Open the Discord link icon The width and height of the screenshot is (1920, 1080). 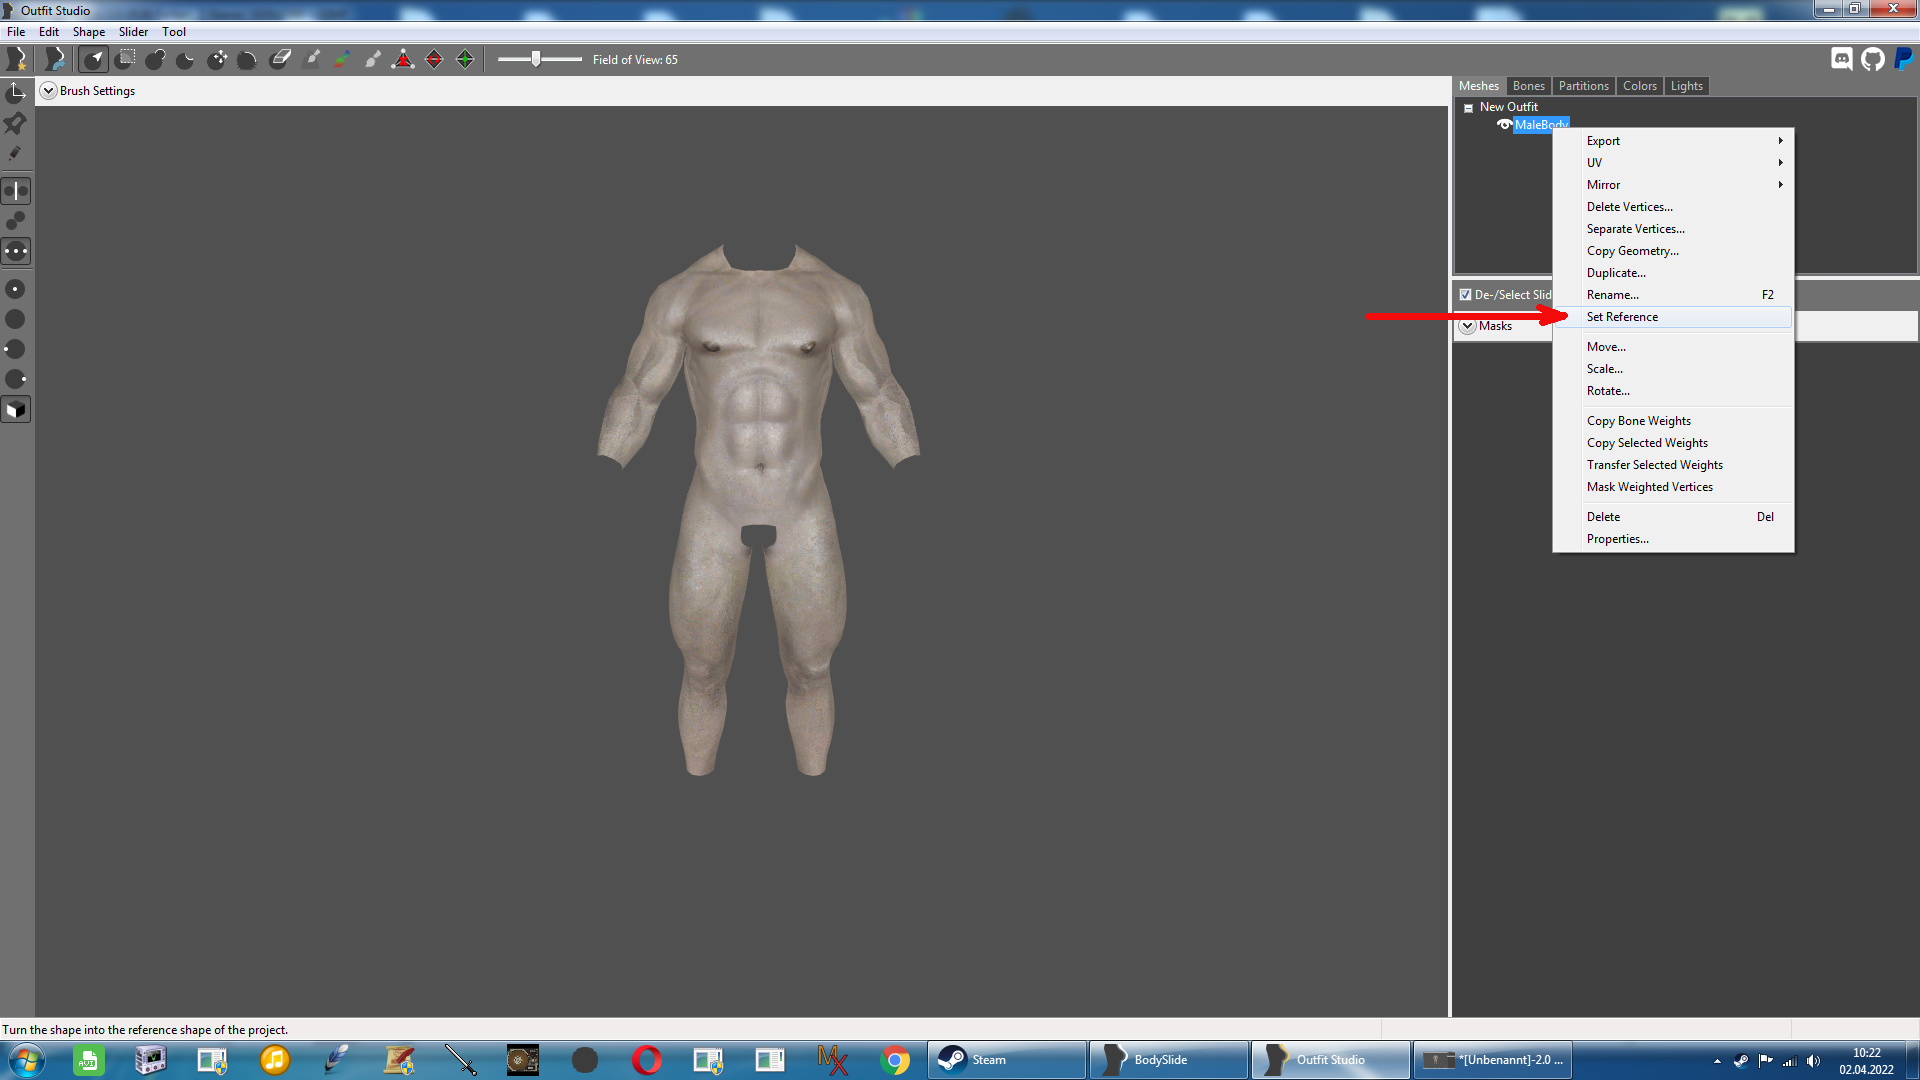1842,59
